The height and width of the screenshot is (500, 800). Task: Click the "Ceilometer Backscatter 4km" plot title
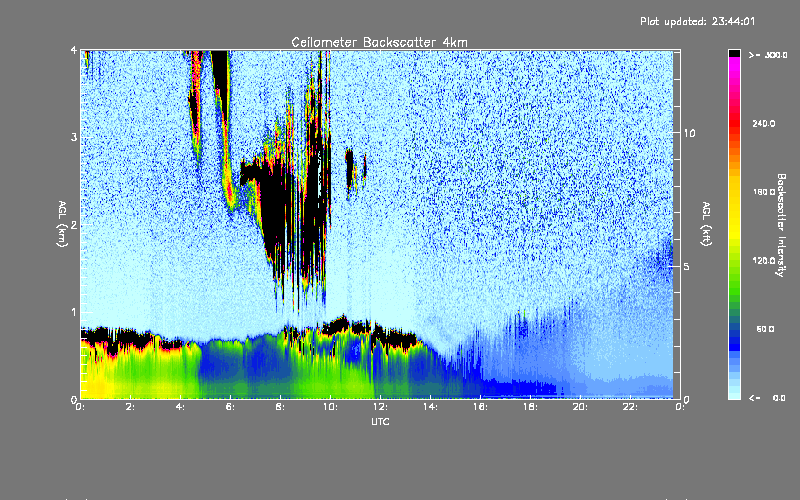(379, 42)
